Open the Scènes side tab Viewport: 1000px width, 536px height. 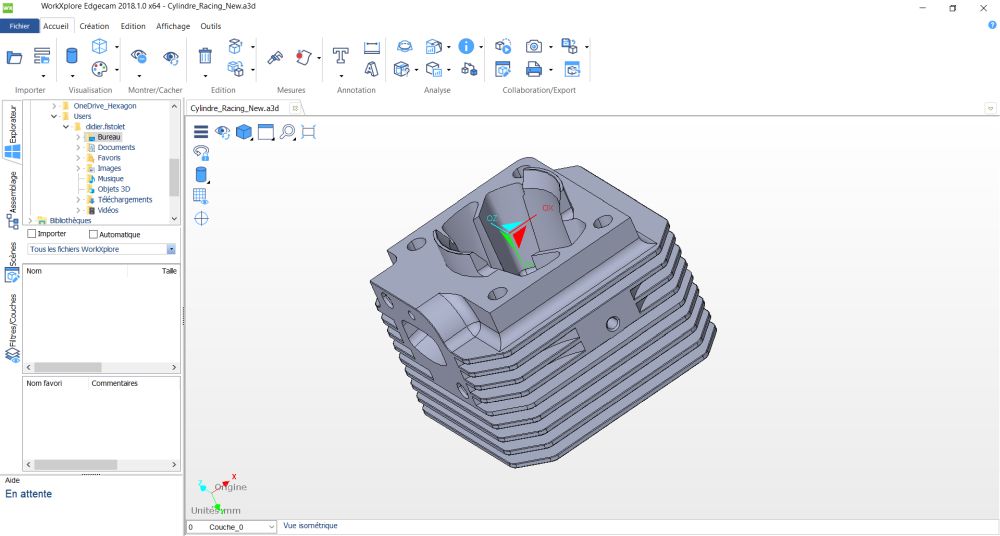[x=12, y=262]
